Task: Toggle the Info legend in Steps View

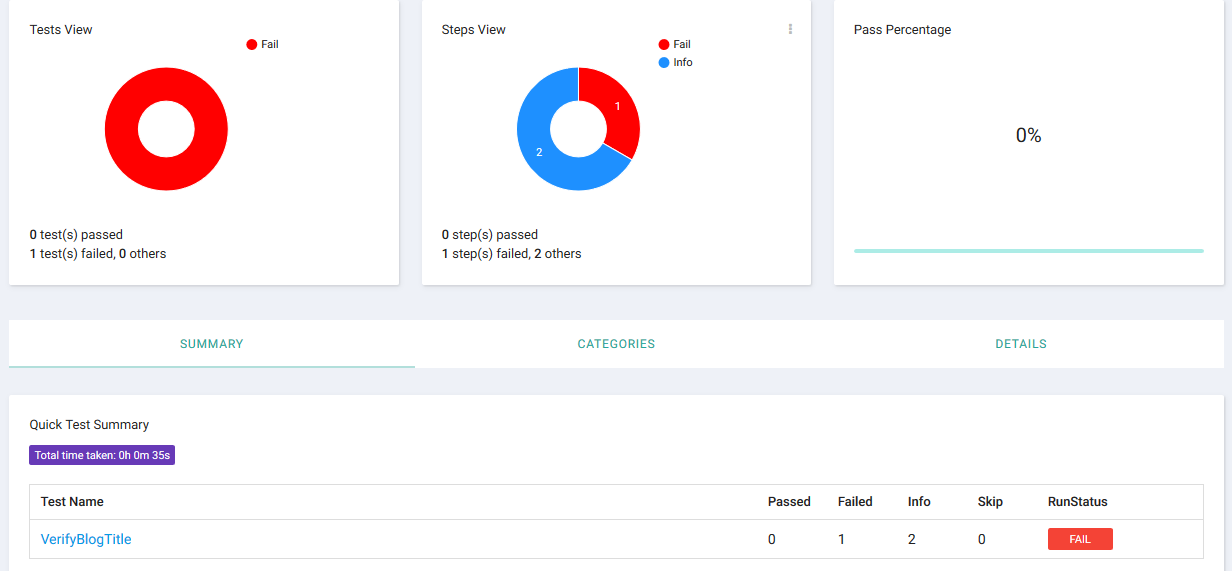Action: click(675, 62)
